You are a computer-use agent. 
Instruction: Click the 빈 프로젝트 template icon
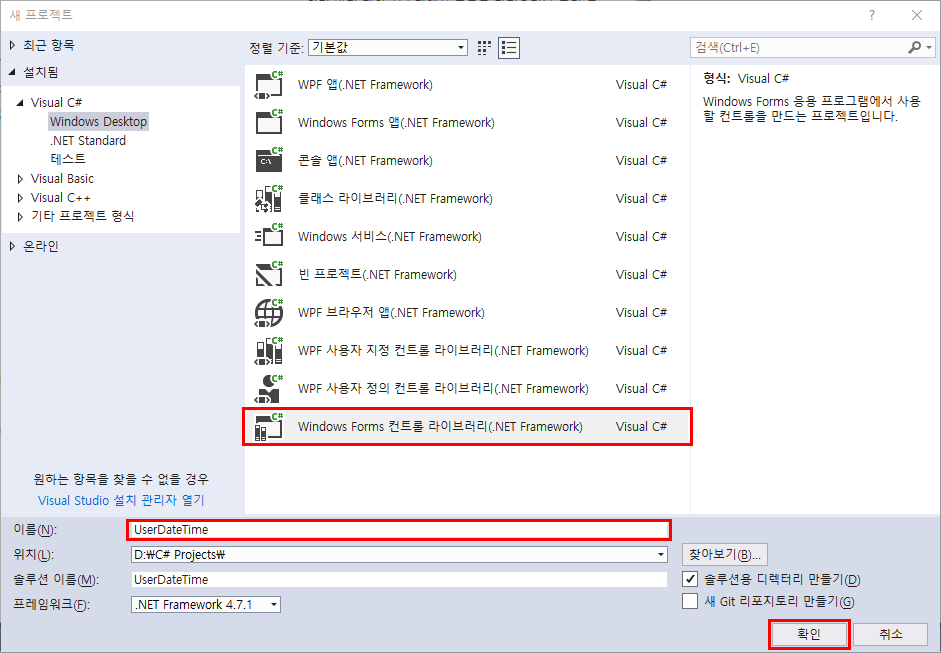click(x=269, y=274)
